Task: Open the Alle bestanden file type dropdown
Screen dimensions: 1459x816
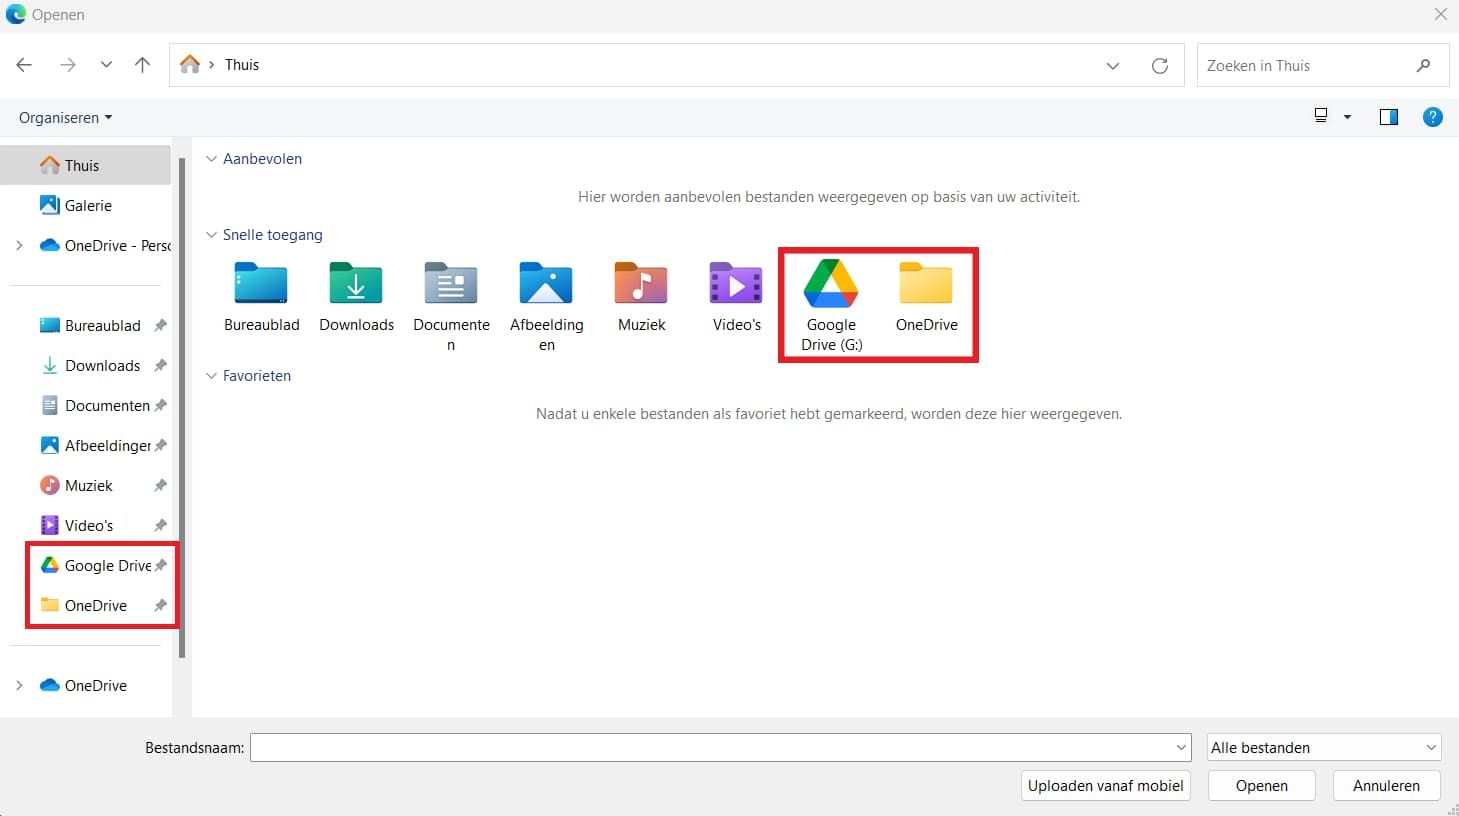Action: click(1324, 747)
